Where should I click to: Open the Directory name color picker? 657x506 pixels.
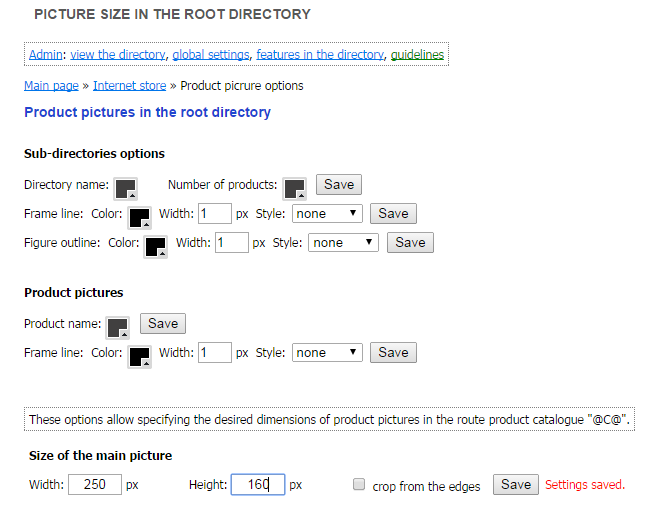click(126, 188)
